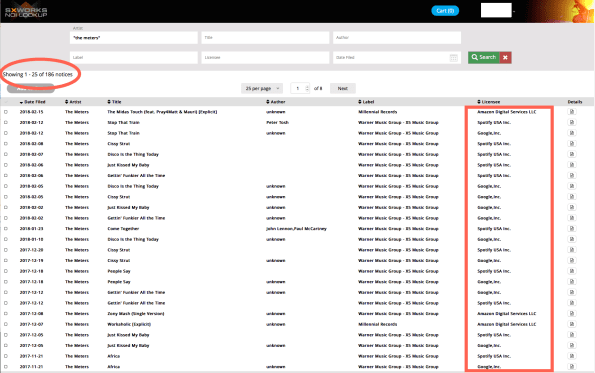
Task: Check the Workaholic (Explicit) row
Action: pyautogui.click(x=6, y=324)
